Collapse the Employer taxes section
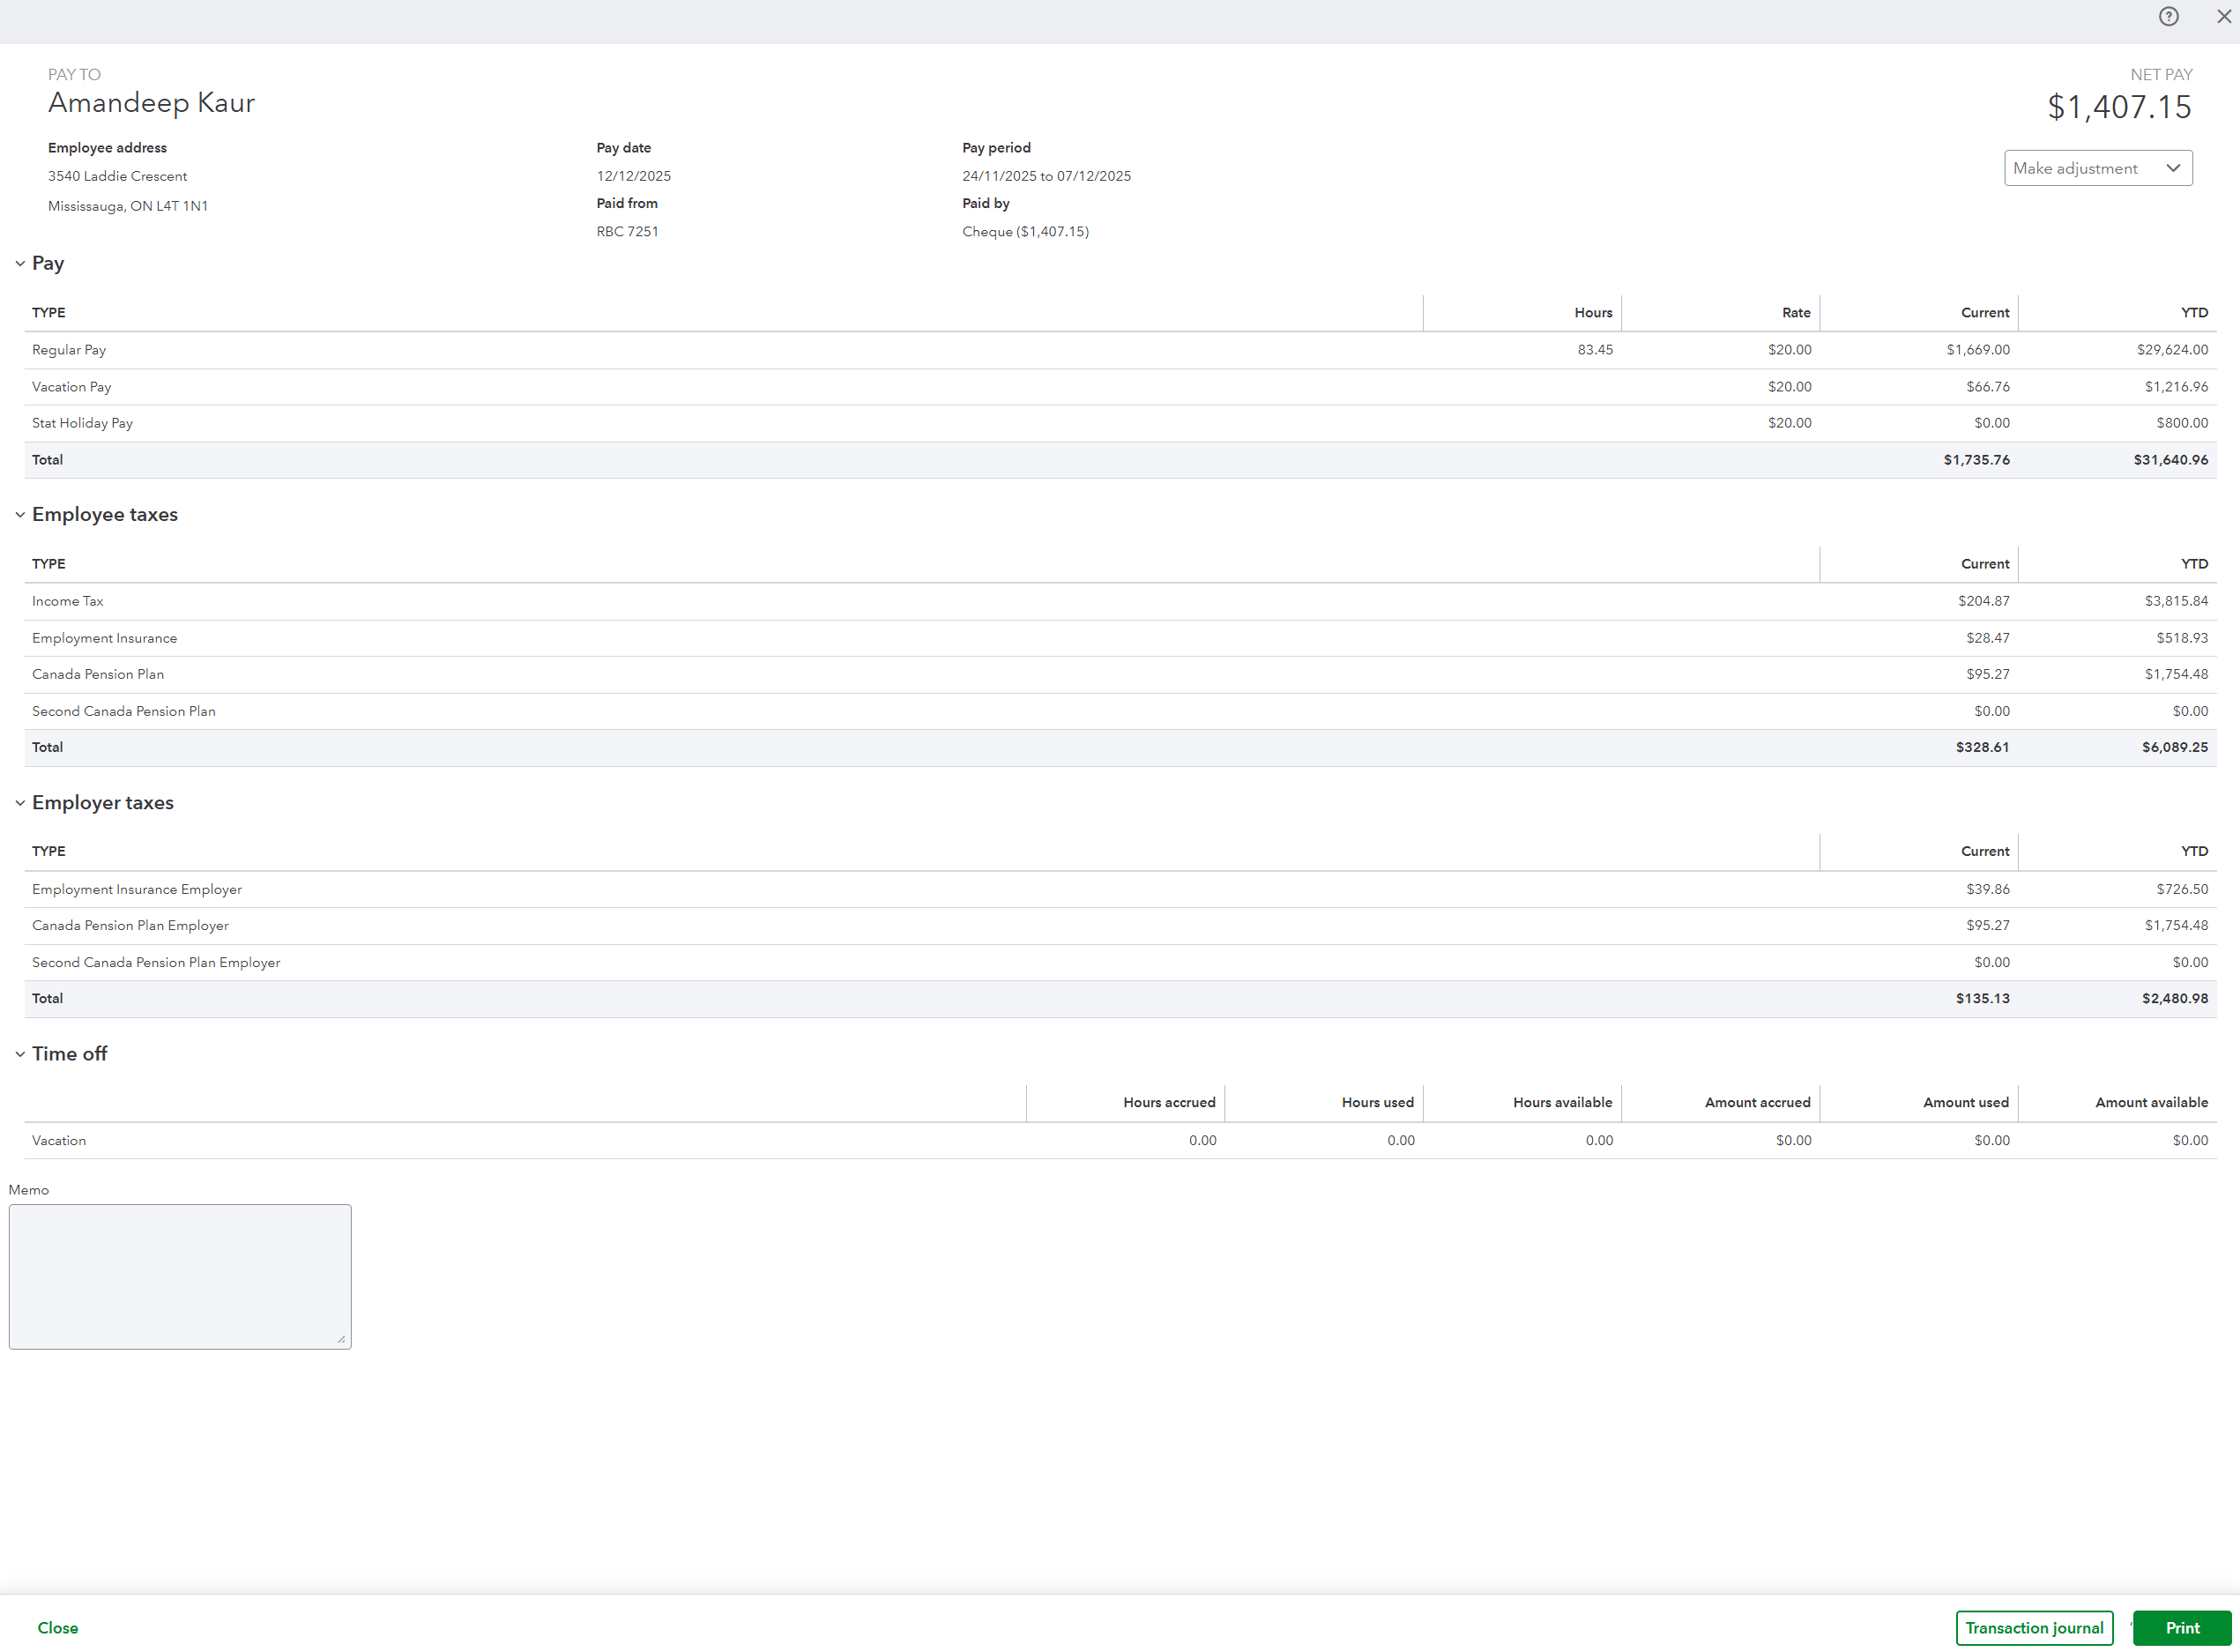 [20, 803]
